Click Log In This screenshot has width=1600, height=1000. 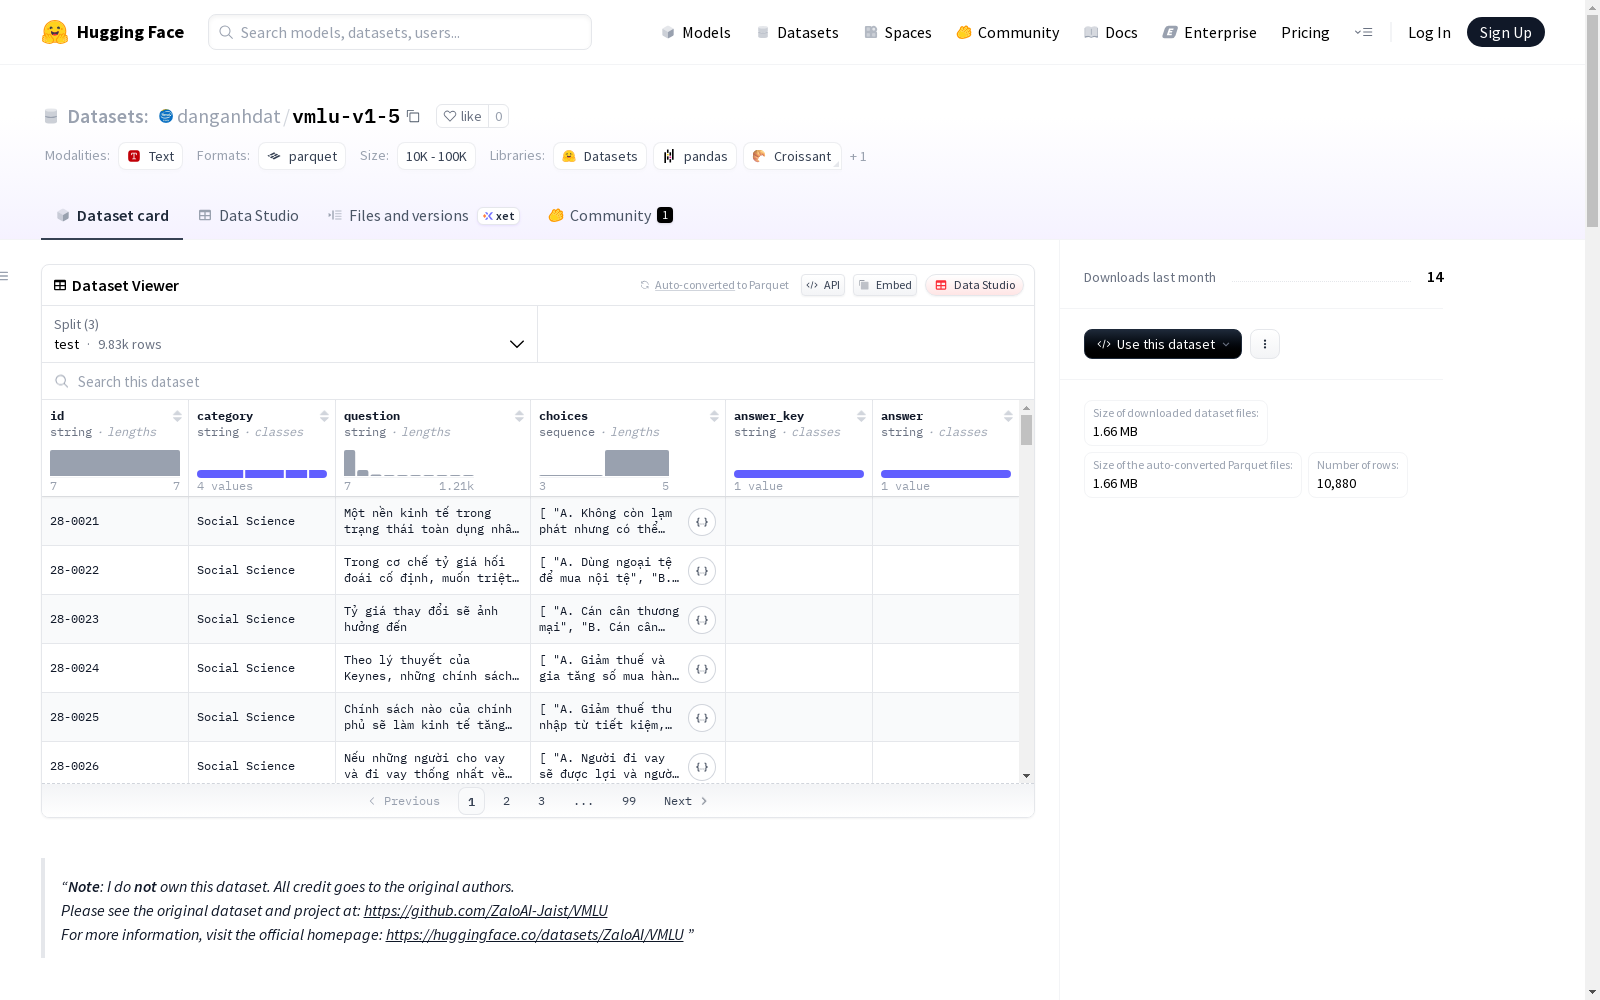click(1429, 32)
